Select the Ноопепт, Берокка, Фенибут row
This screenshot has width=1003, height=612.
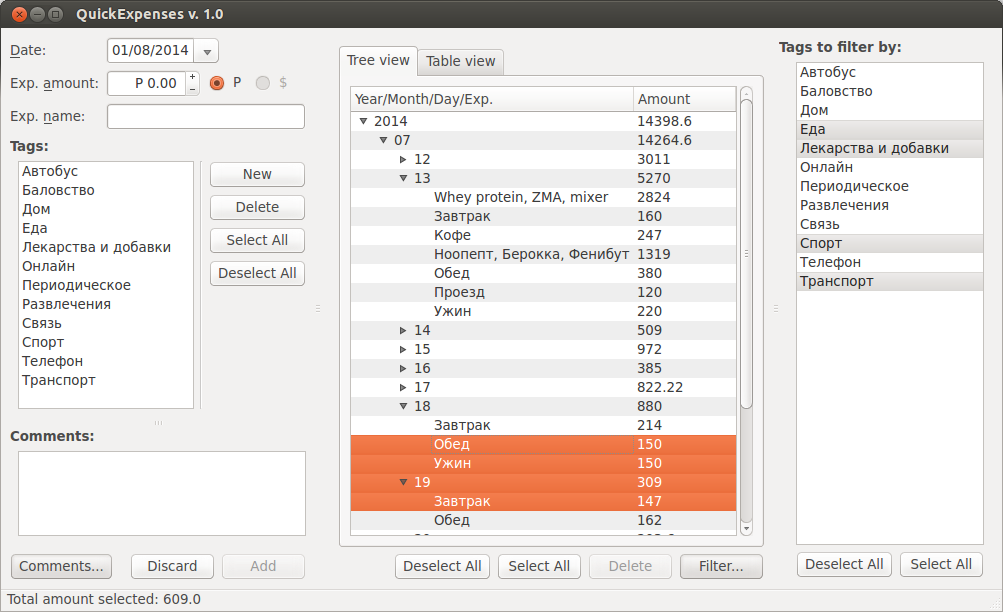pyautogui.click(x=543, y=255)
